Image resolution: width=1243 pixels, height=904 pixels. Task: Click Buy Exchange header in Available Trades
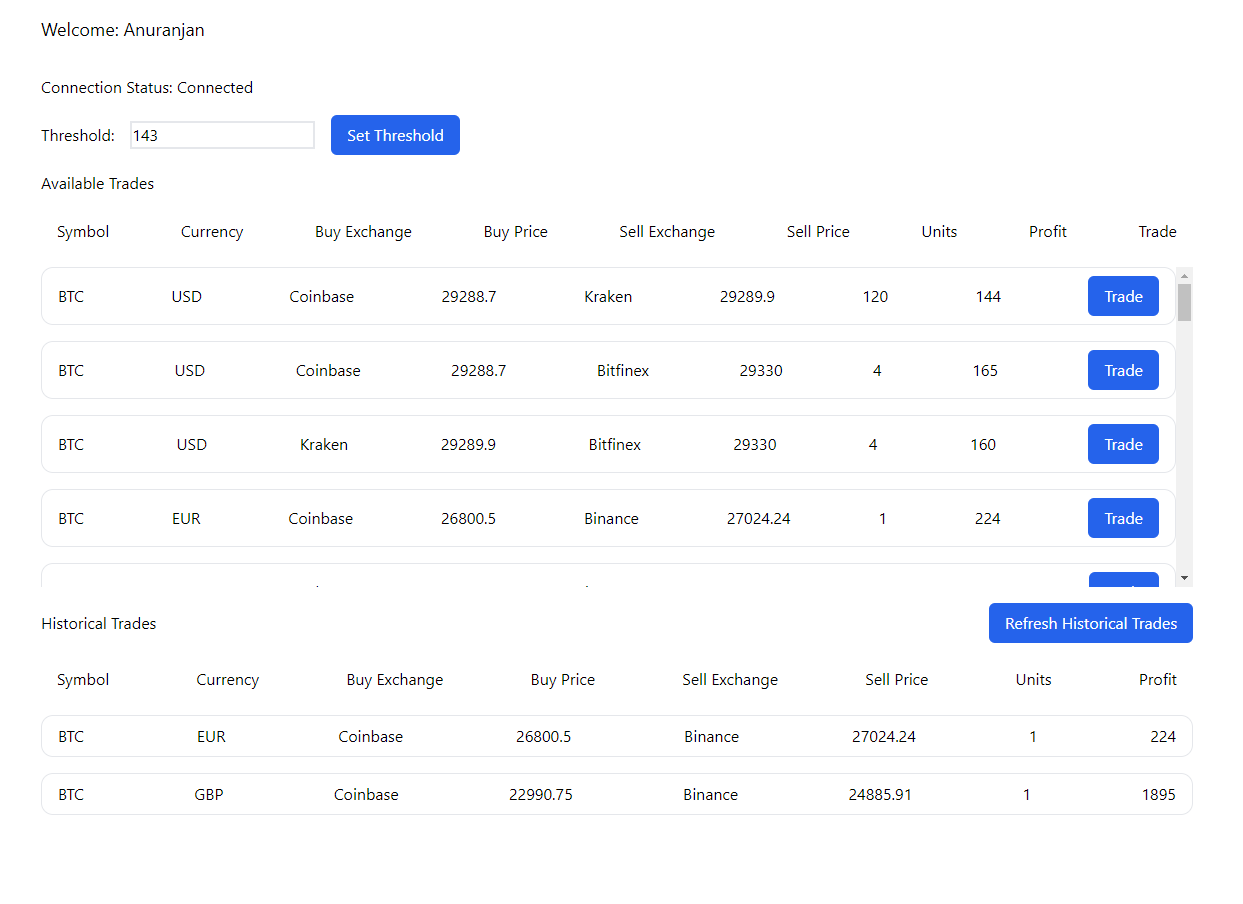(x=363, y=232)
